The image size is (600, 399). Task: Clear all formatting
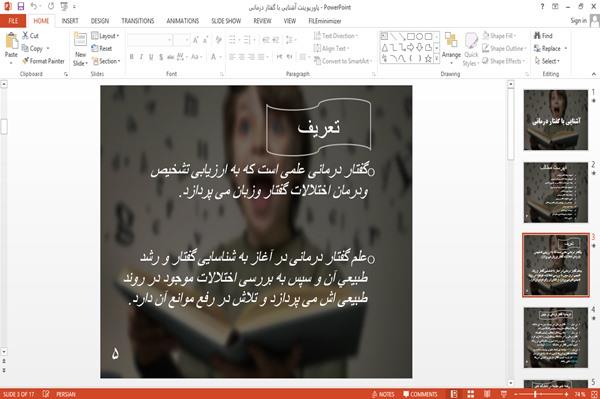218,40
